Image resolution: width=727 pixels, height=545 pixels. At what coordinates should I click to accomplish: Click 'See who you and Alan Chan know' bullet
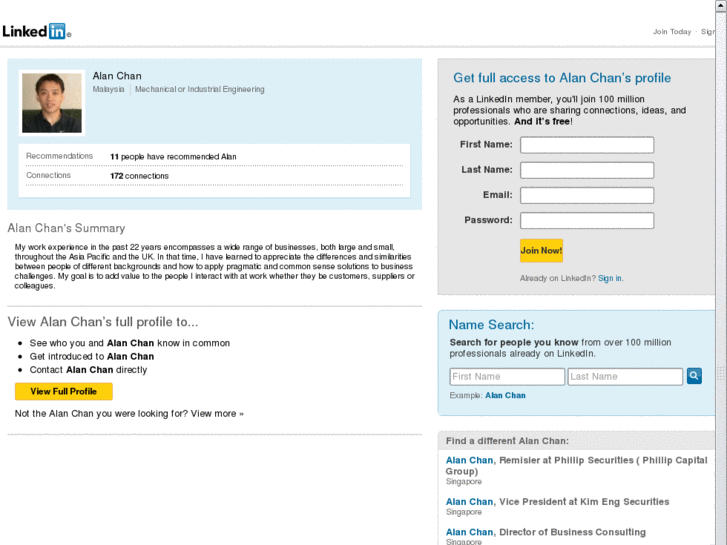click(130, 343)
